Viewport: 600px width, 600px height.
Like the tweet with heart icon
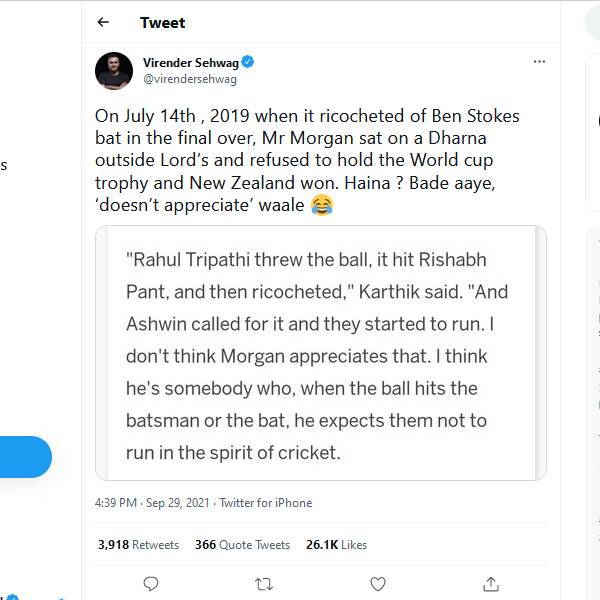coord(378,583)
